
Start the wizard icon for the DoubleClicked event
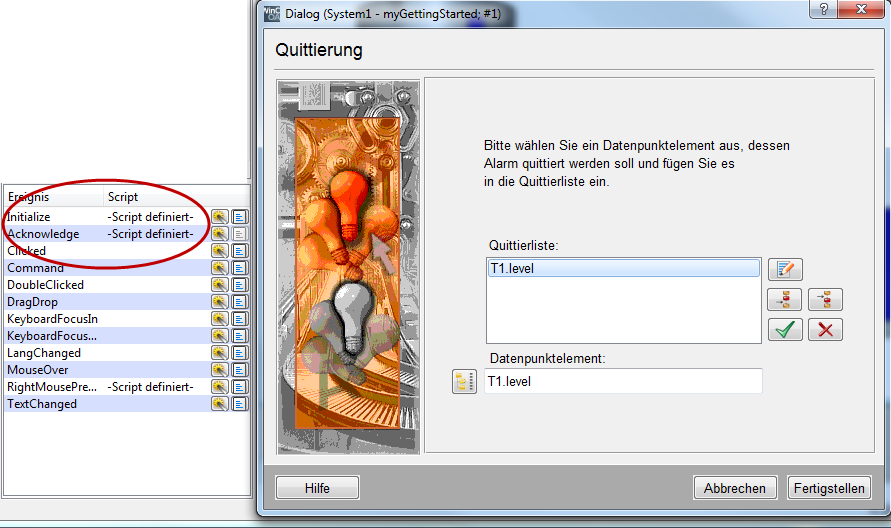(219, 285)
